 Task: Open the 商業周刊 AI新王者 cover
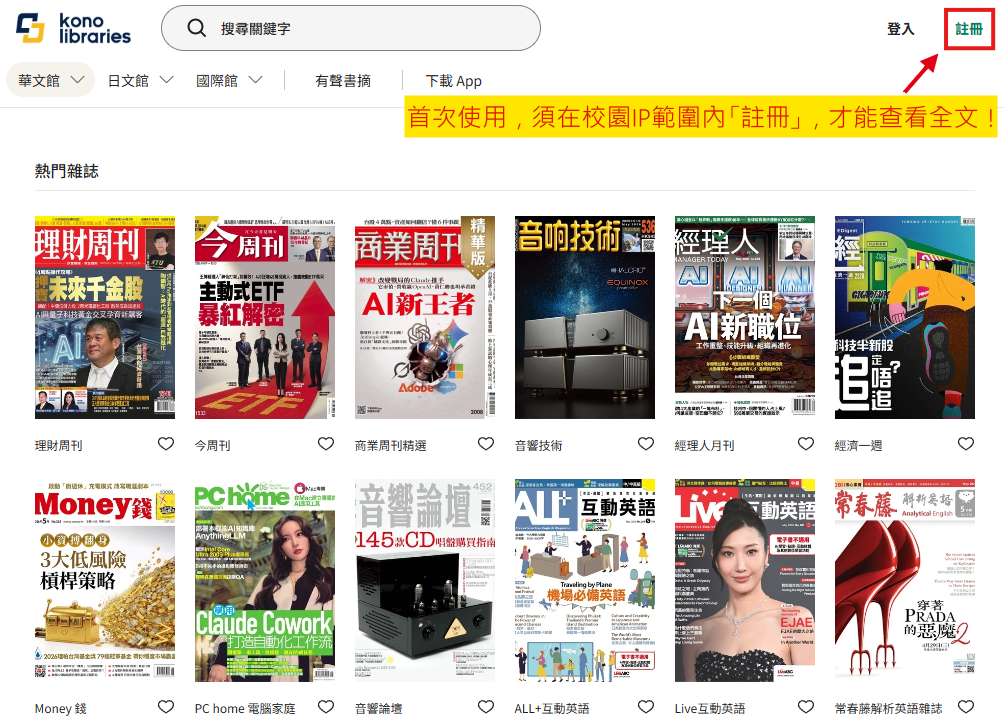(x=425, y=318)
